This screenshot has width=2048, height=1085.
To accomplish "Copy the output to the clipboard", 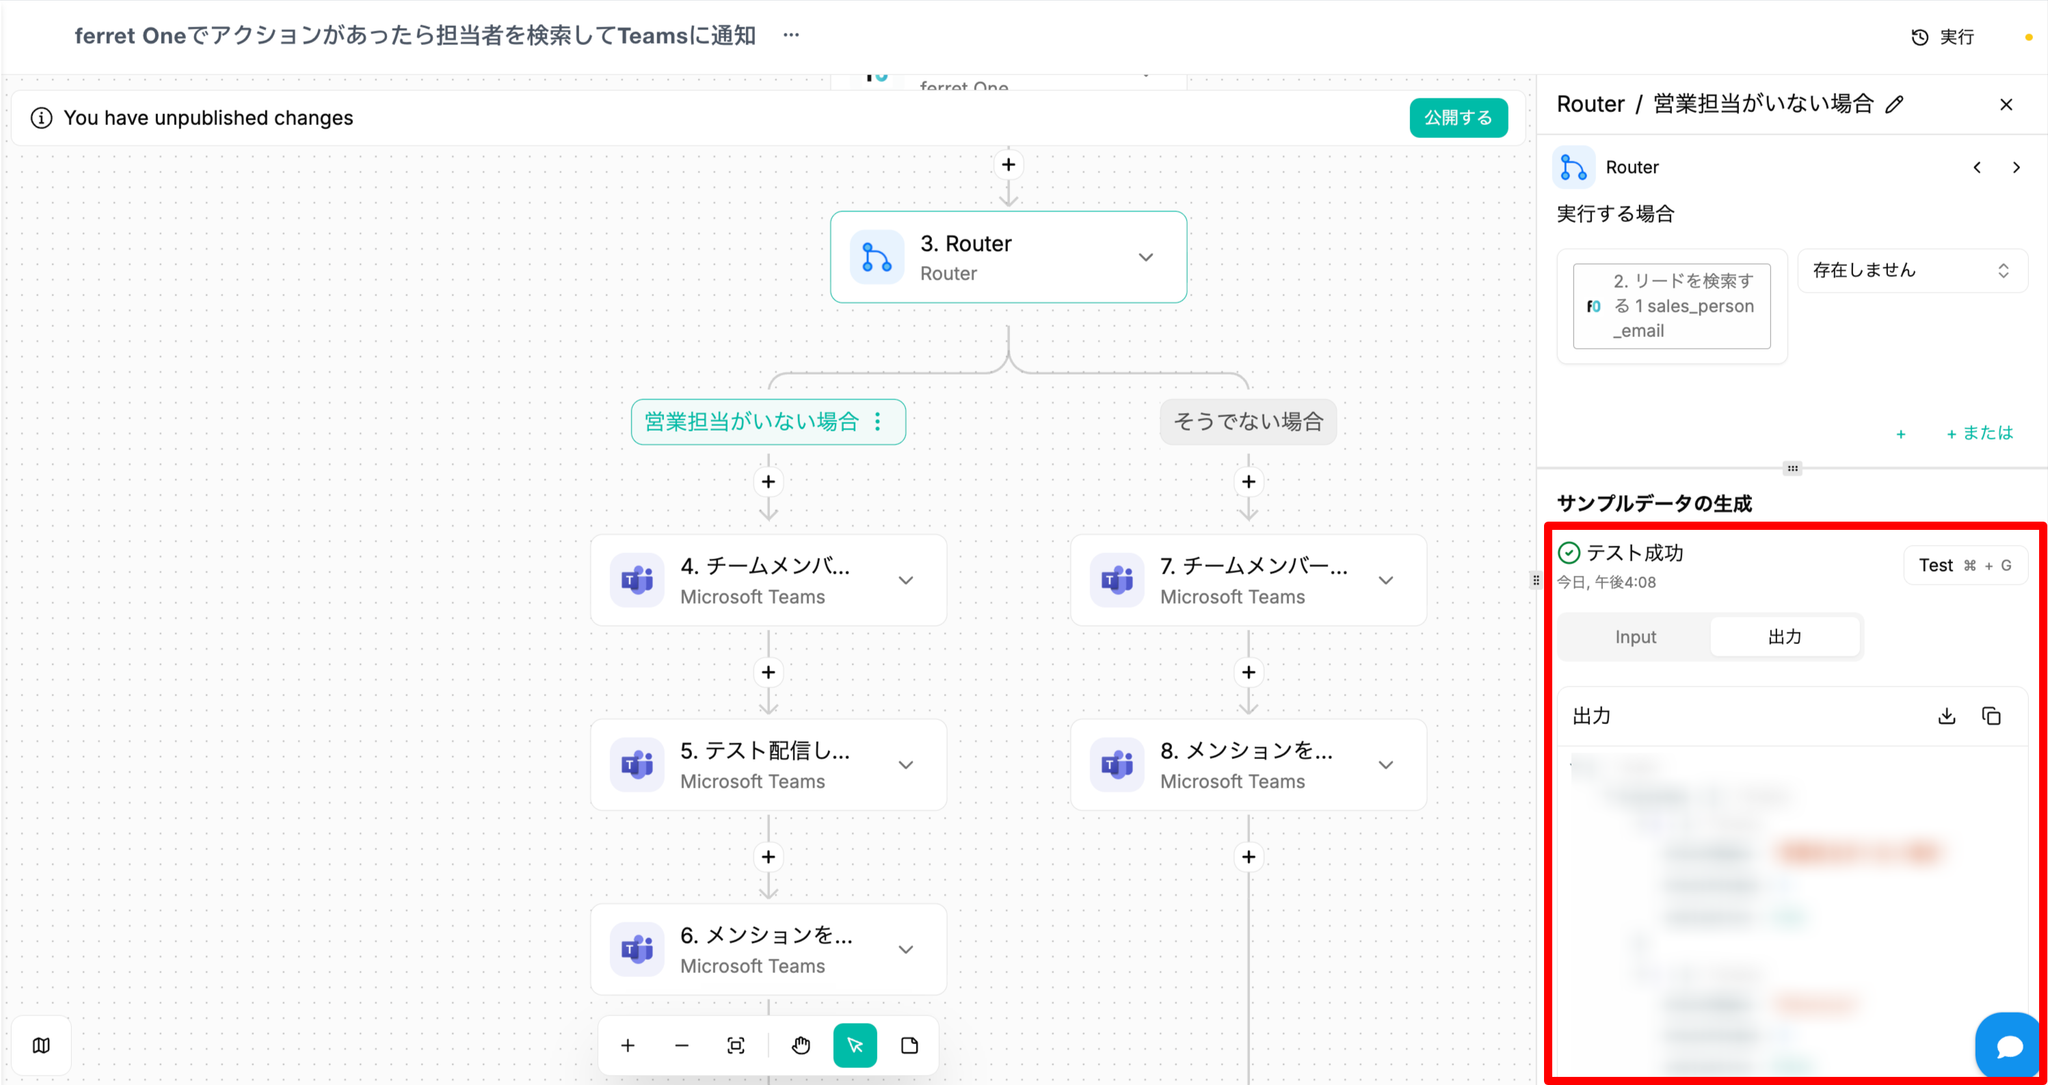I will coord(1991,716).
